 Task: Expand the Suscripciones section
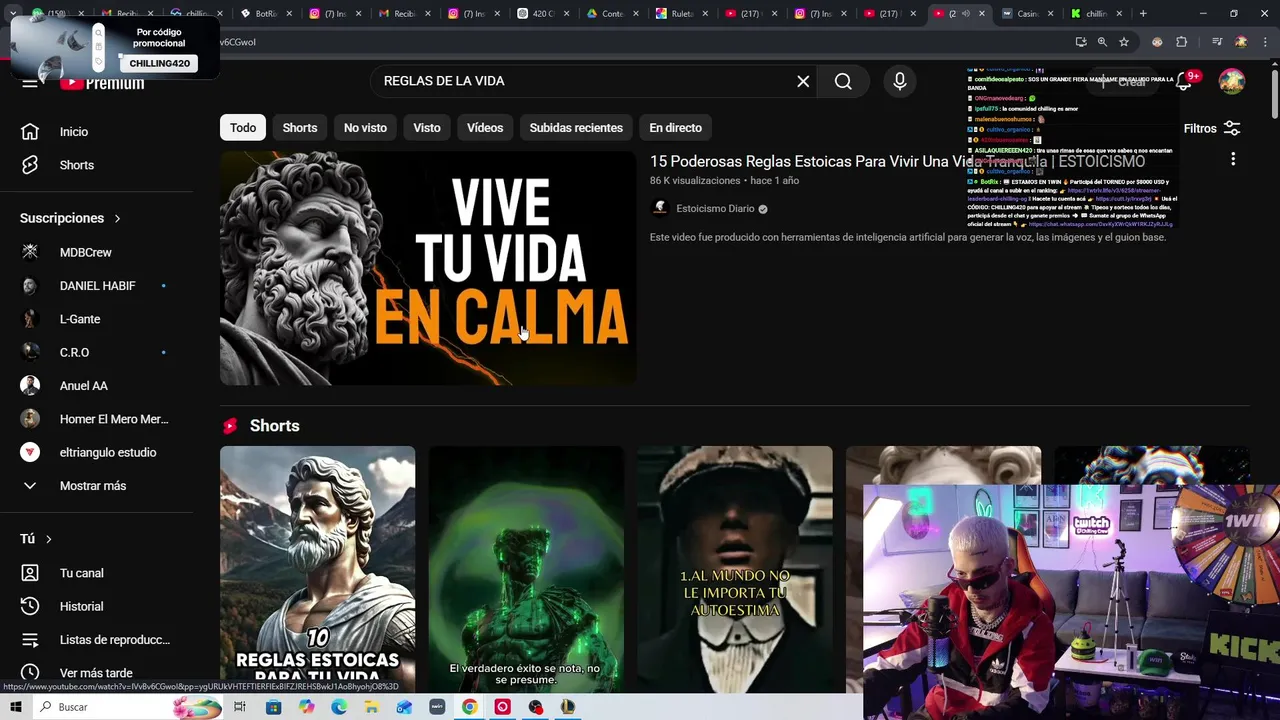70,218
